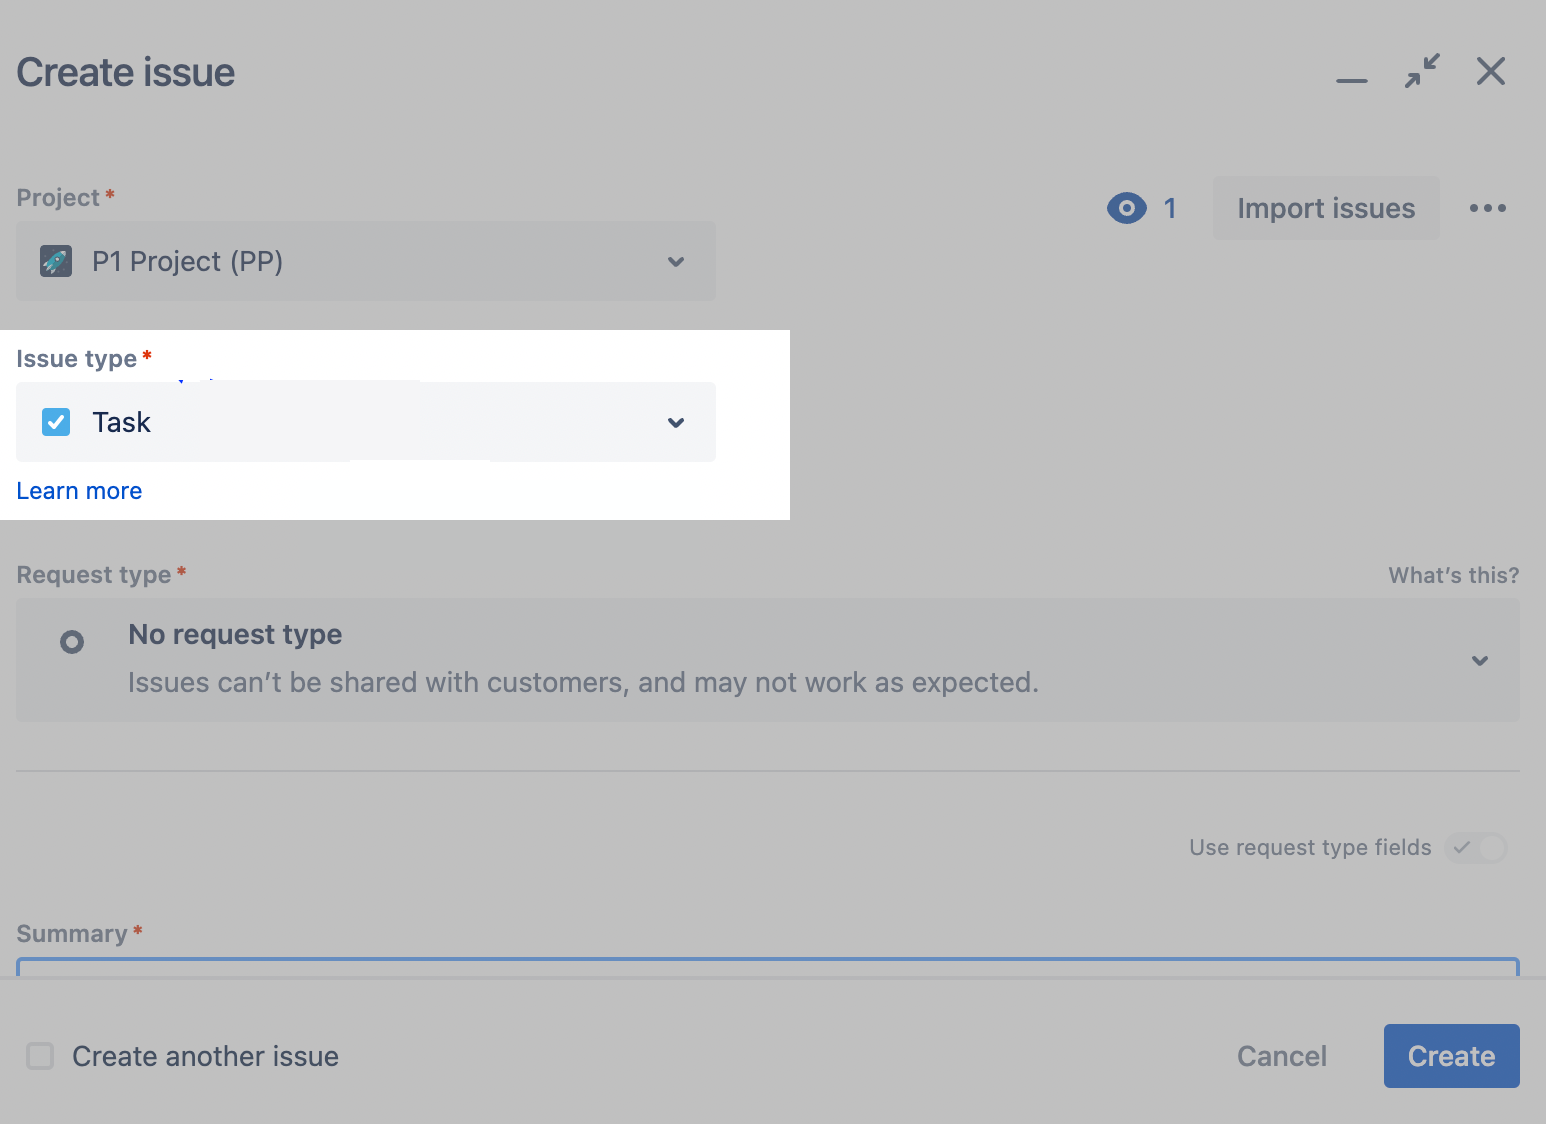1546x1124 pixels.
Task: Click the No request type circle icon
Action: tap(72, 641)
